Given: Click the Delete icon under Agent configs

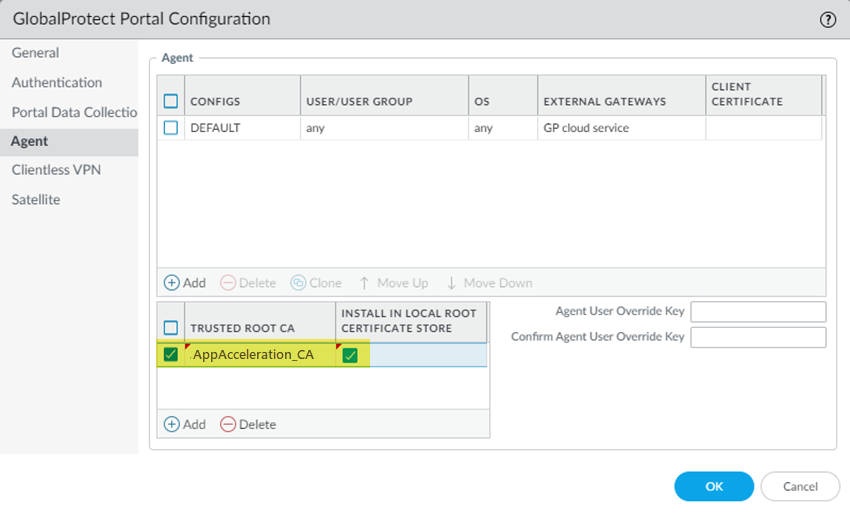Looking at the screenshot, I should [228, 283].
